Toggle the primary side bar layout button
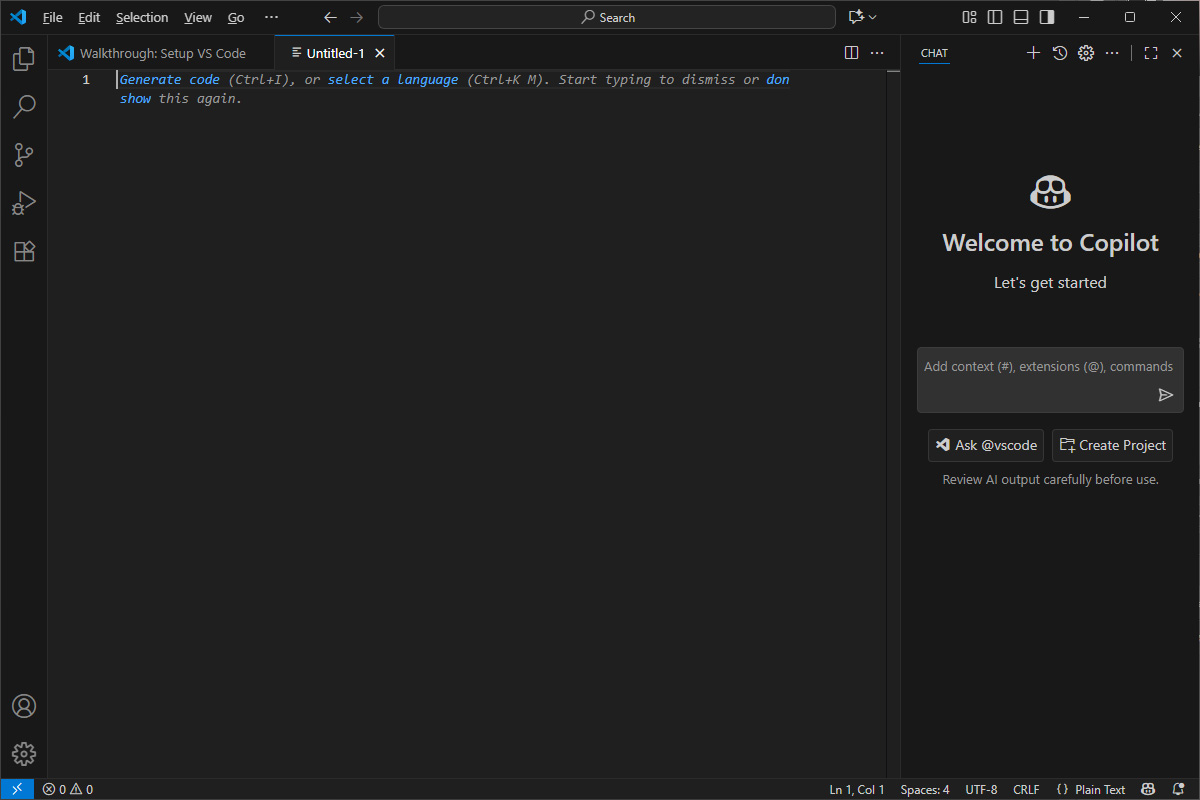The width and height of the screenshot is (1200, 800). [x=994, y=17]
